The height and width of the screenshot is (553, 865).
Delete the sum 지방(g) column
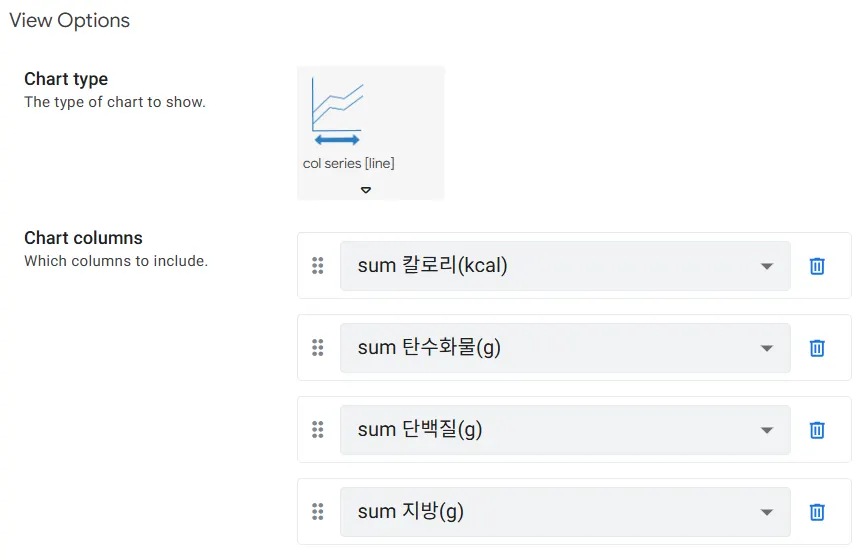(817, 512)
